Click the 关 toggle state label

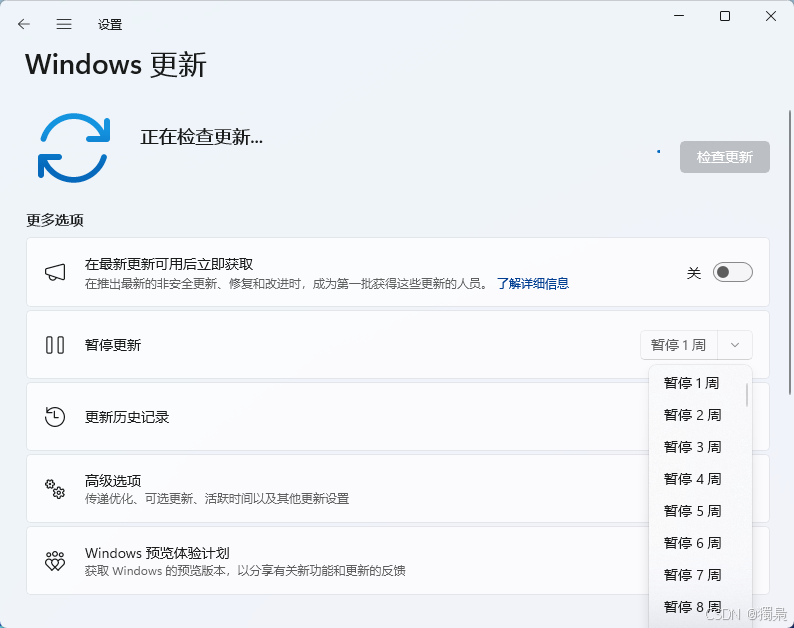pyautogui.click(x=693, y=273)
